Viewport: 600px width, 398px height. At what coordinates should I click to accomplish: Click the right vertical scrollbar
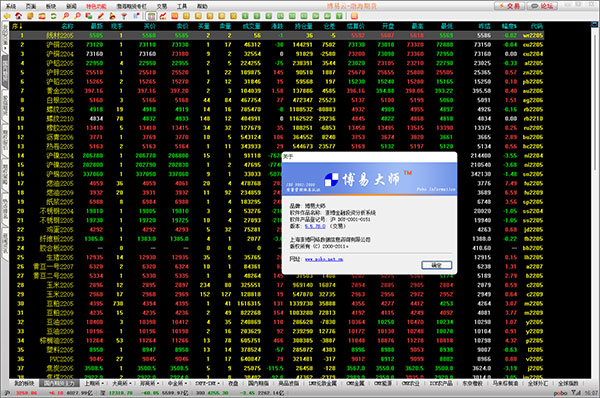(595, 199)
